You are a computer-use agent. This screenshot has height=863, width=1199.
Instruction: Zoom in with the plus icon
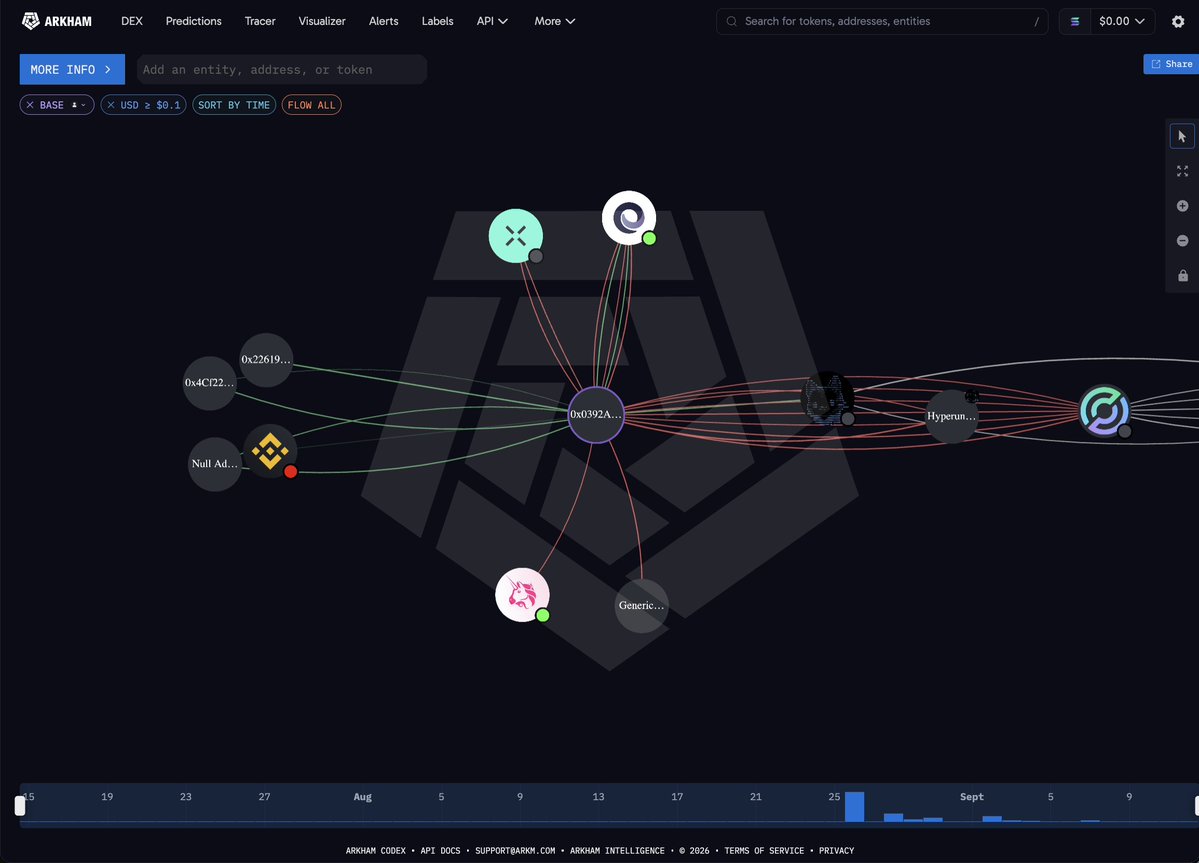(1182, 206)
